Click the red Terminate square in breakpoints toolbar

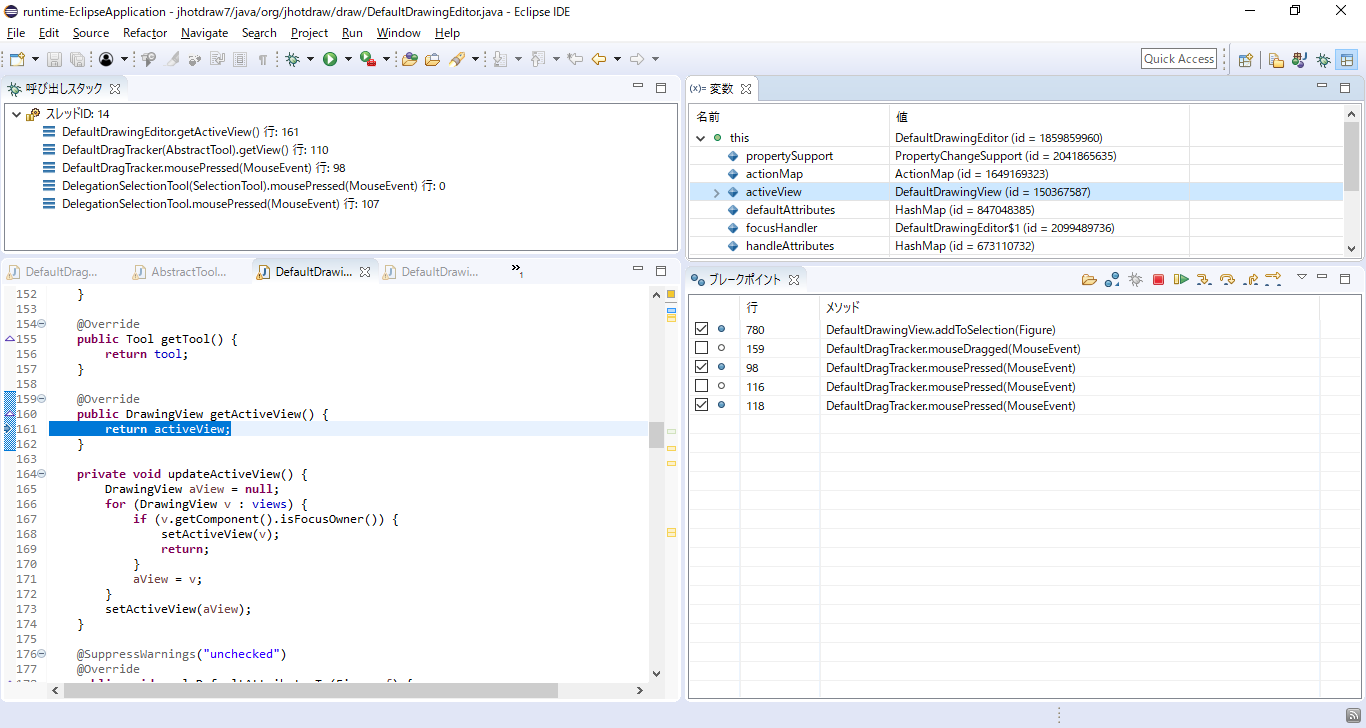[1158, 280]
